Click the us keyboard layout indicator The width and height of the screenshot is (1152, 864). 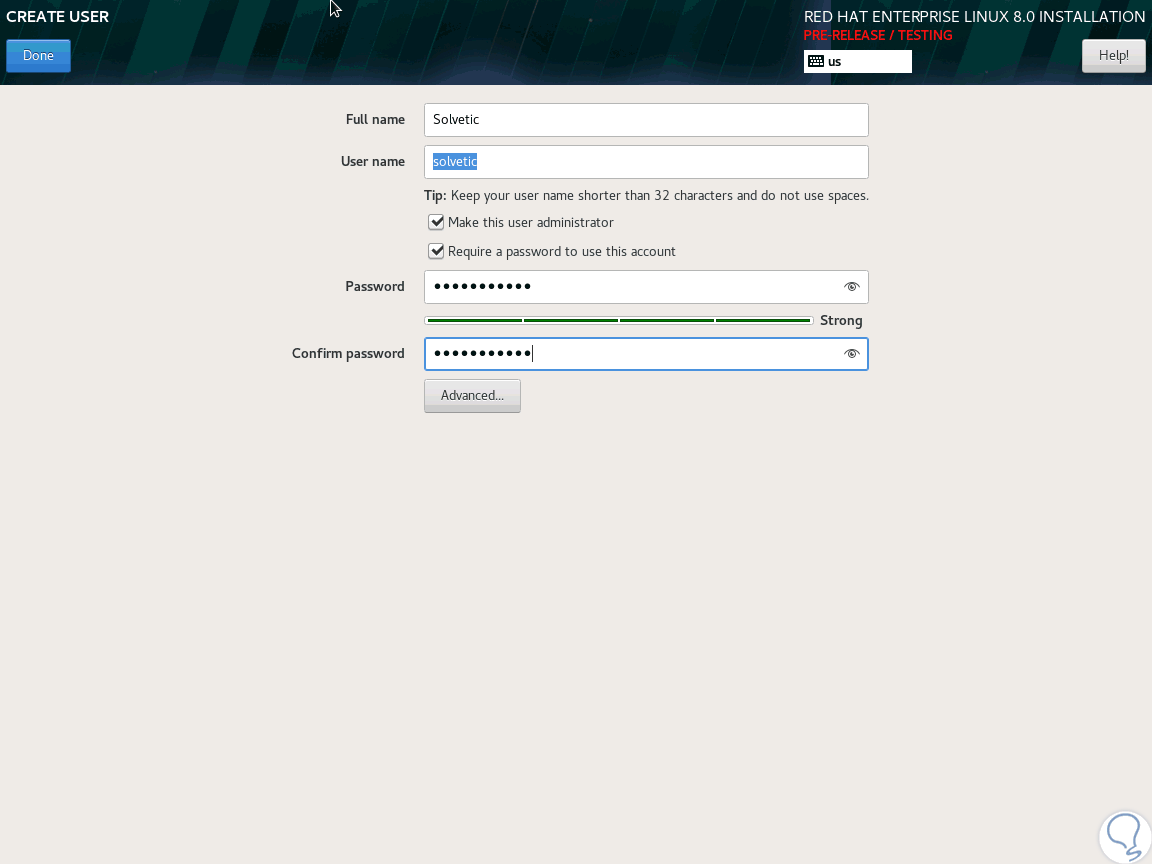(x=857, y=62)
